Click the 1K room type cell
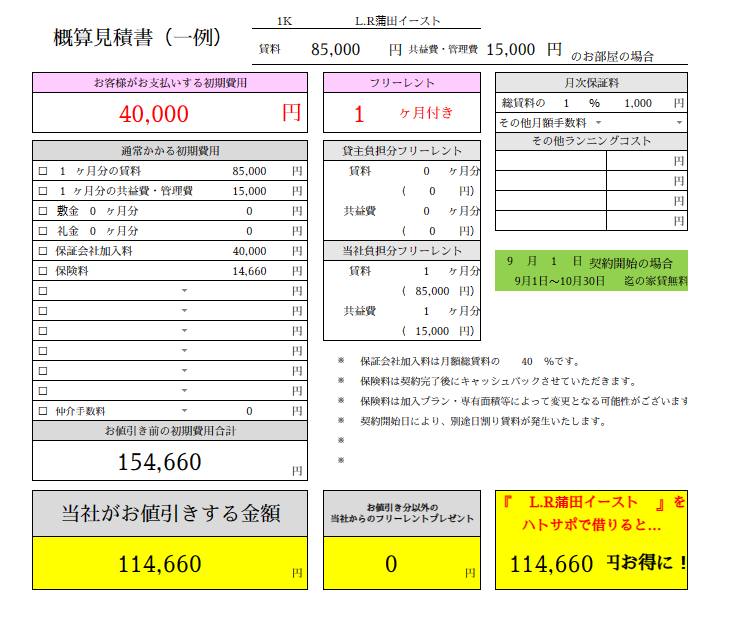The width and height of the screenshot is (731, 619). tap(284, 21)
